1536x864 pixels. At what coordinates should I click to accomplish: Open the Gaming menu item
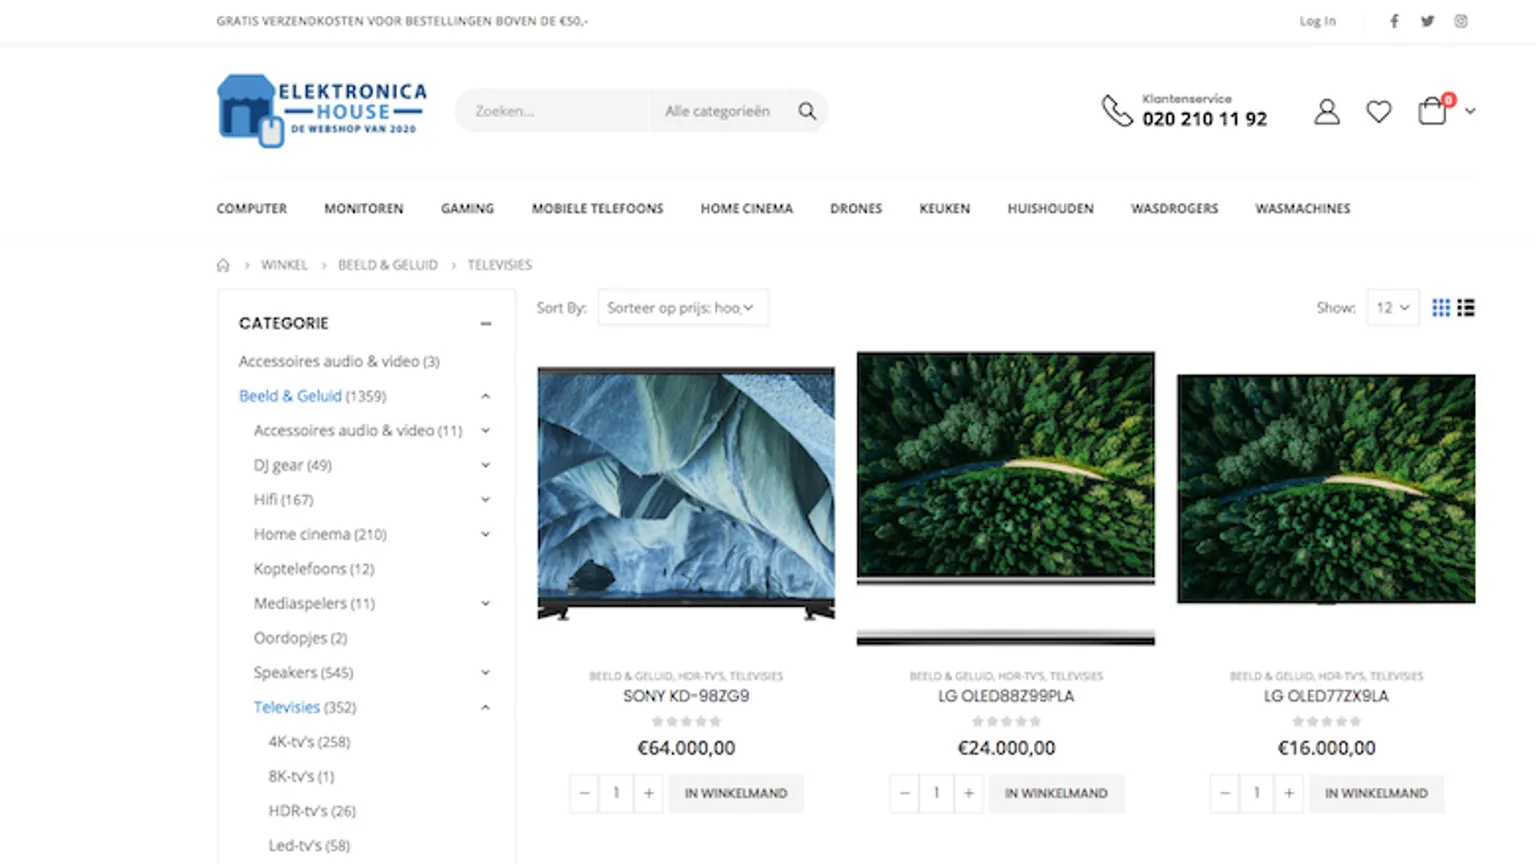tap(467, 209)
